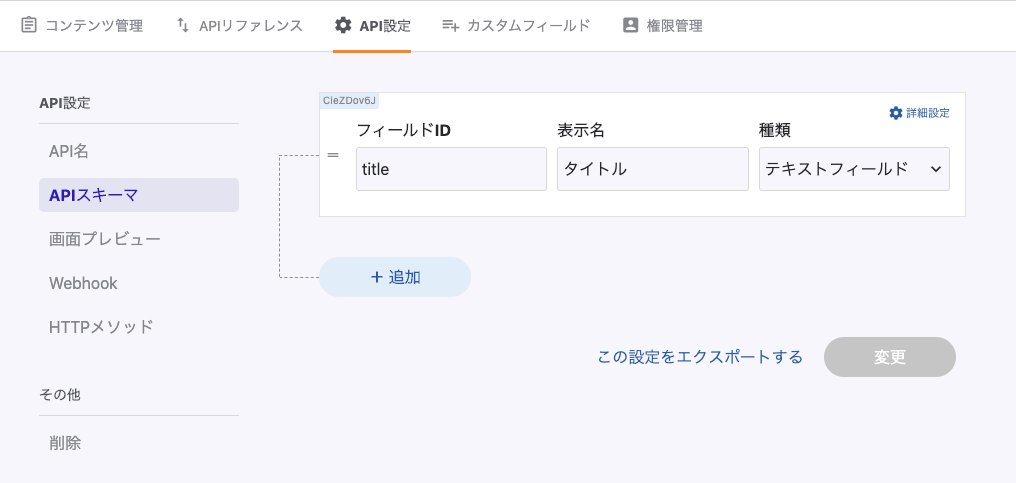Open the 種類 dropdown showing テキストフィールド

click(853, 169)
